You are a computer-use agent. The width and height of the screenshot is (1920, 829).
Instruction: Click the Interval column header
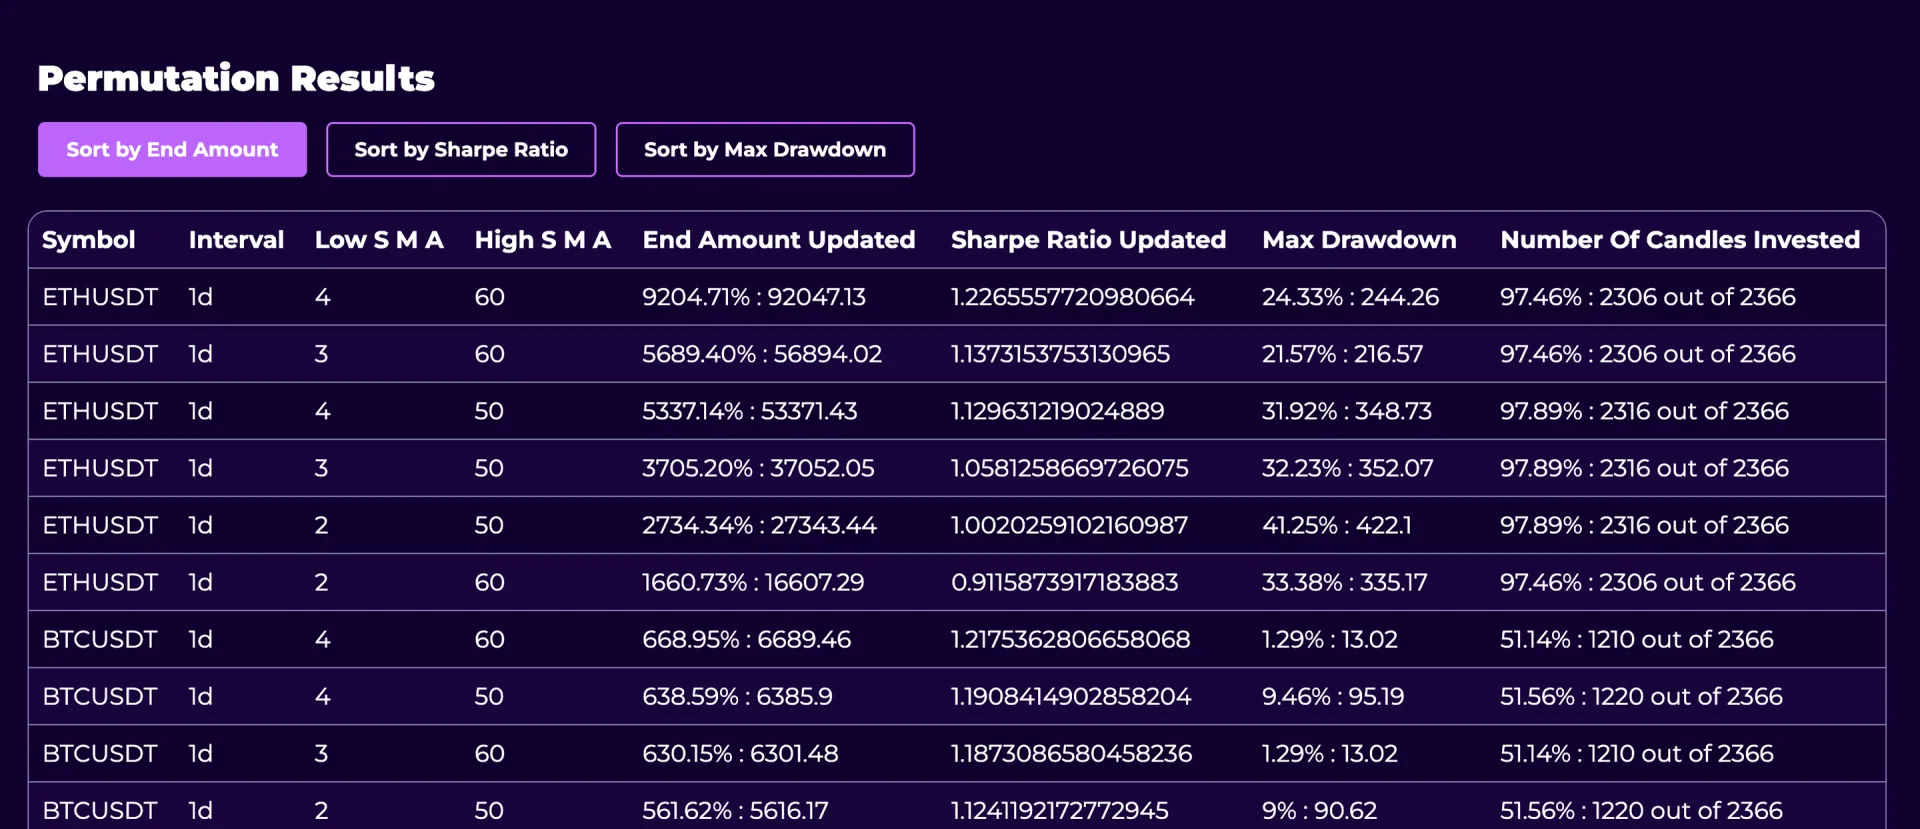coord(236,240)
